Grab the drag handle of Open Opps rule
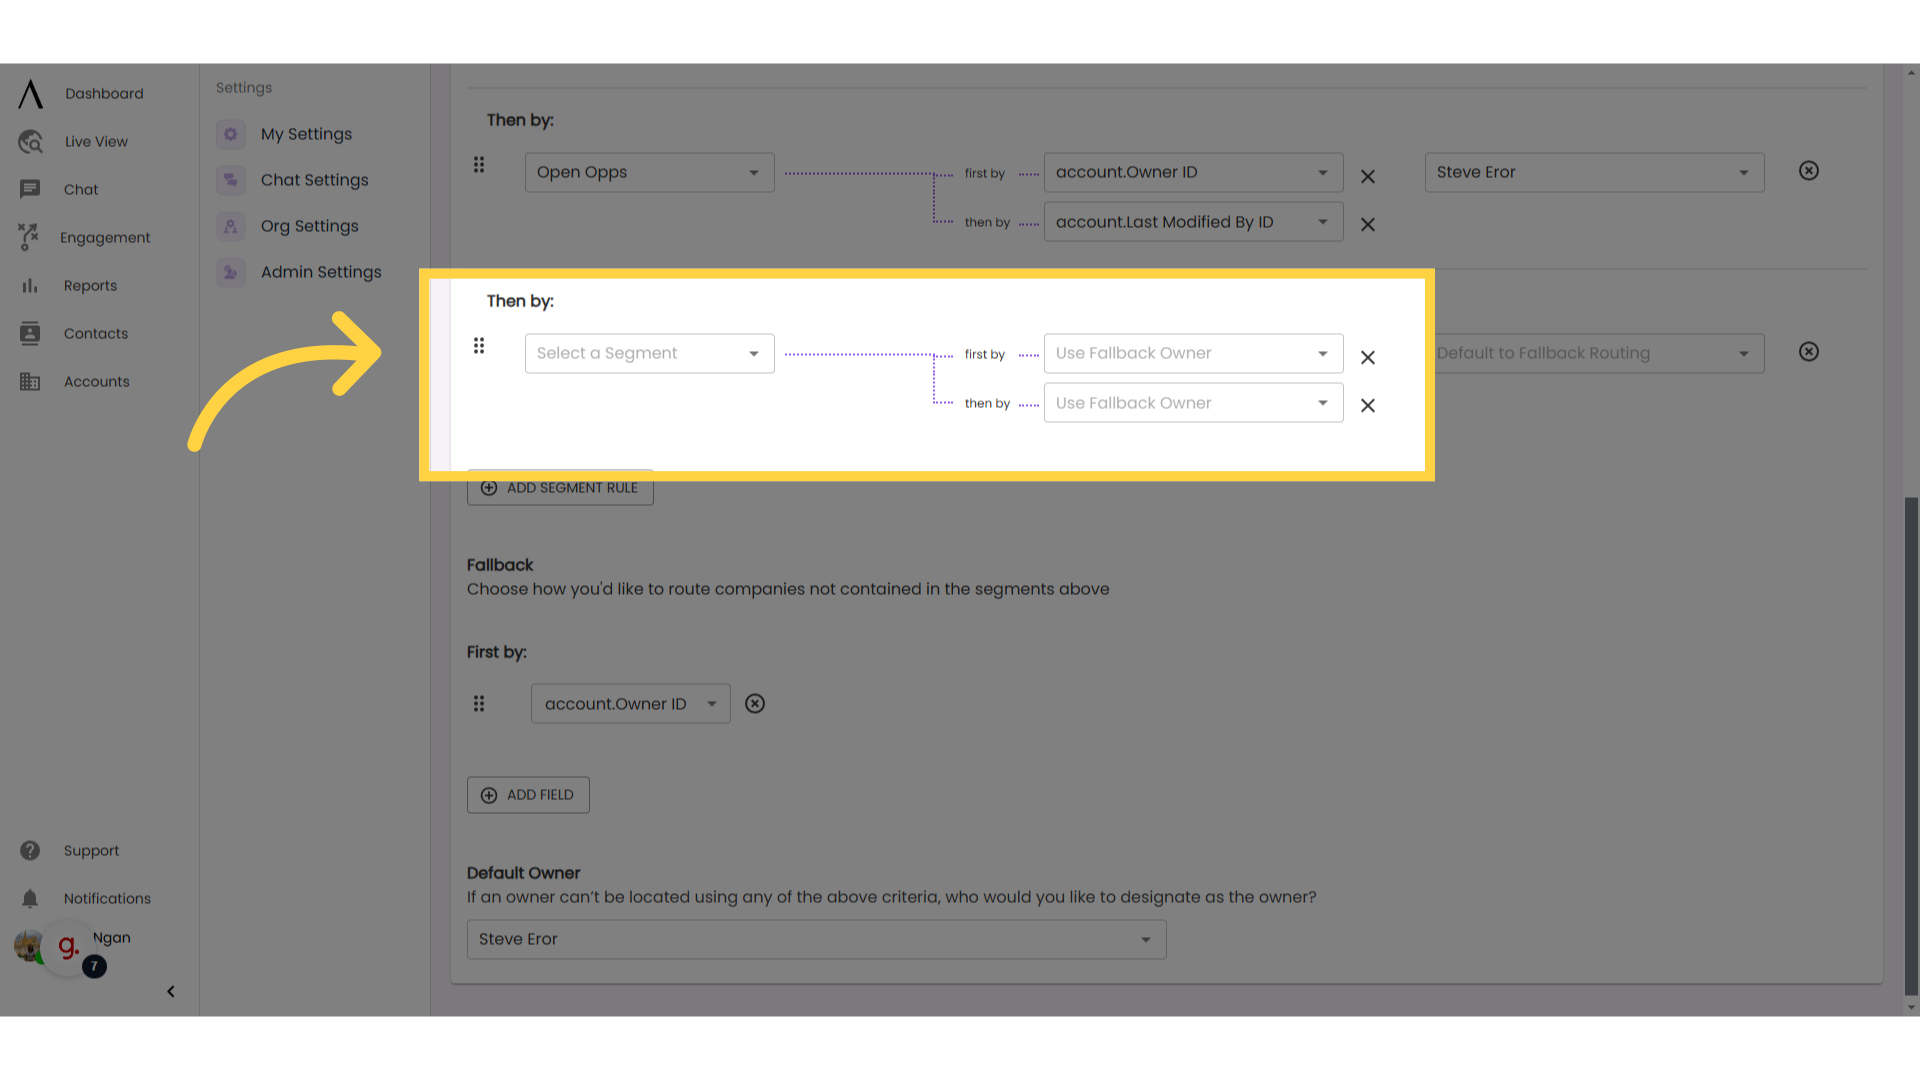Viewport: 1920px width, 1080px height. click(479, 165)
